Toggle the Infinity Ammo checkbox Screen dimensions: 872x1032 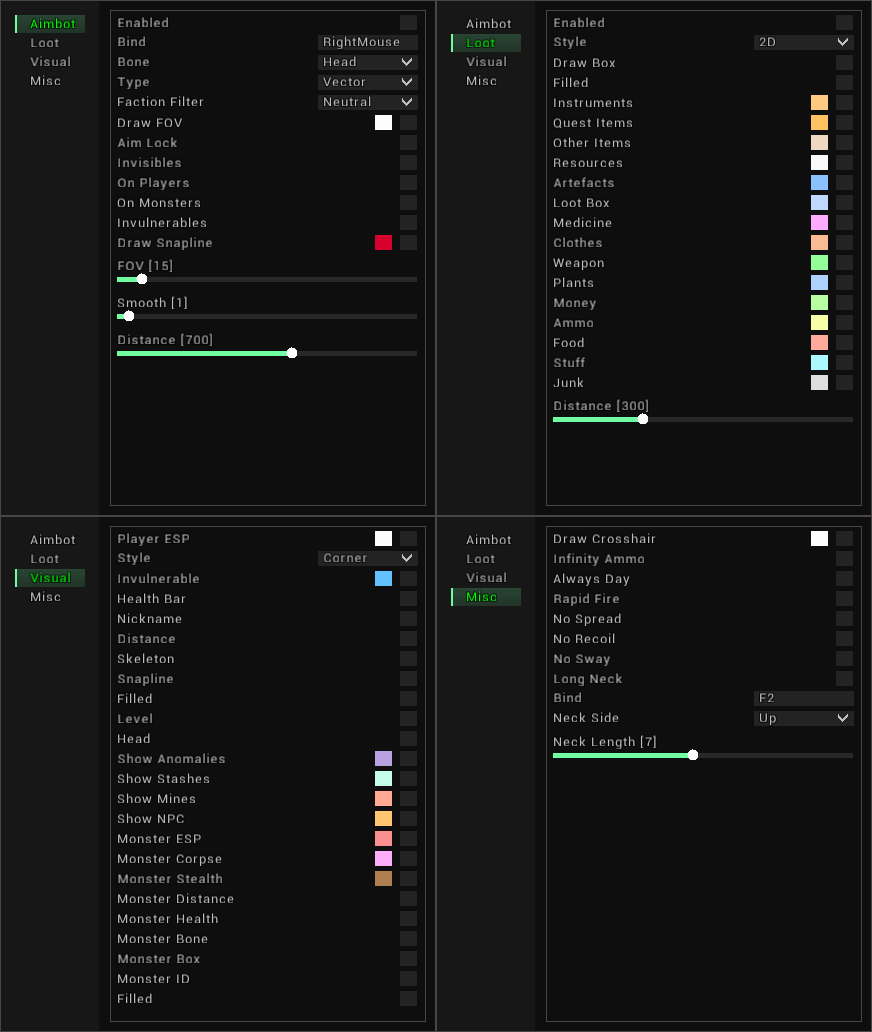[x=844, y=559]
